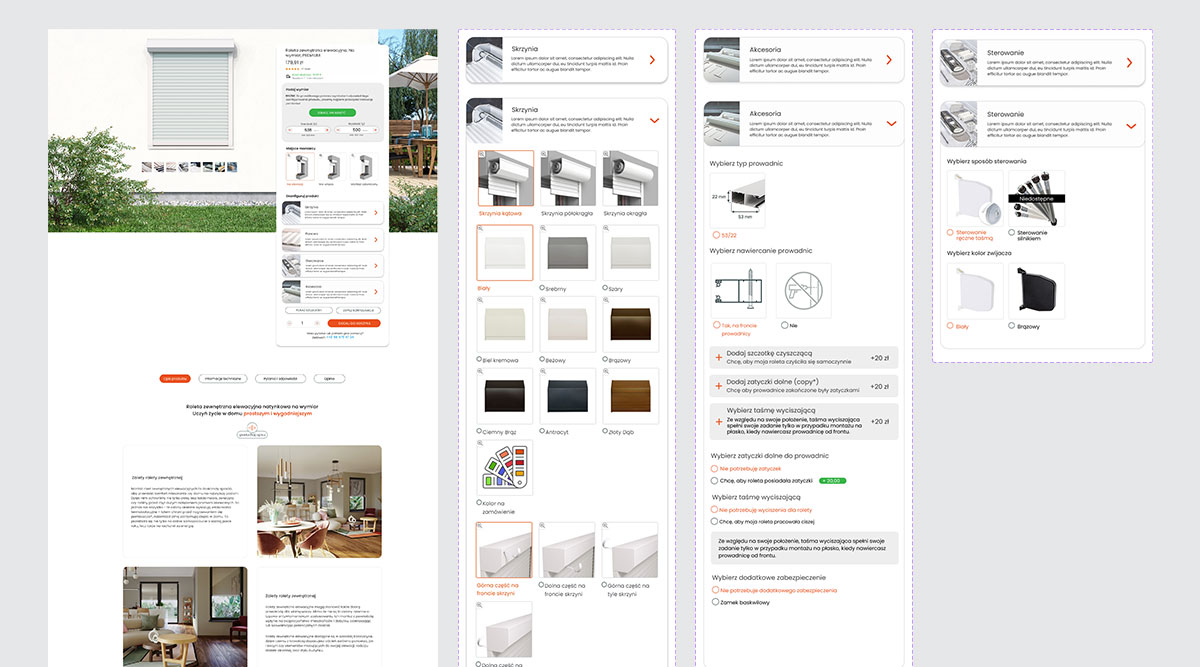This screenshot has height=667, width=1200.
Task: Click first thumbnail under the shutter photo
Action: 147,167
